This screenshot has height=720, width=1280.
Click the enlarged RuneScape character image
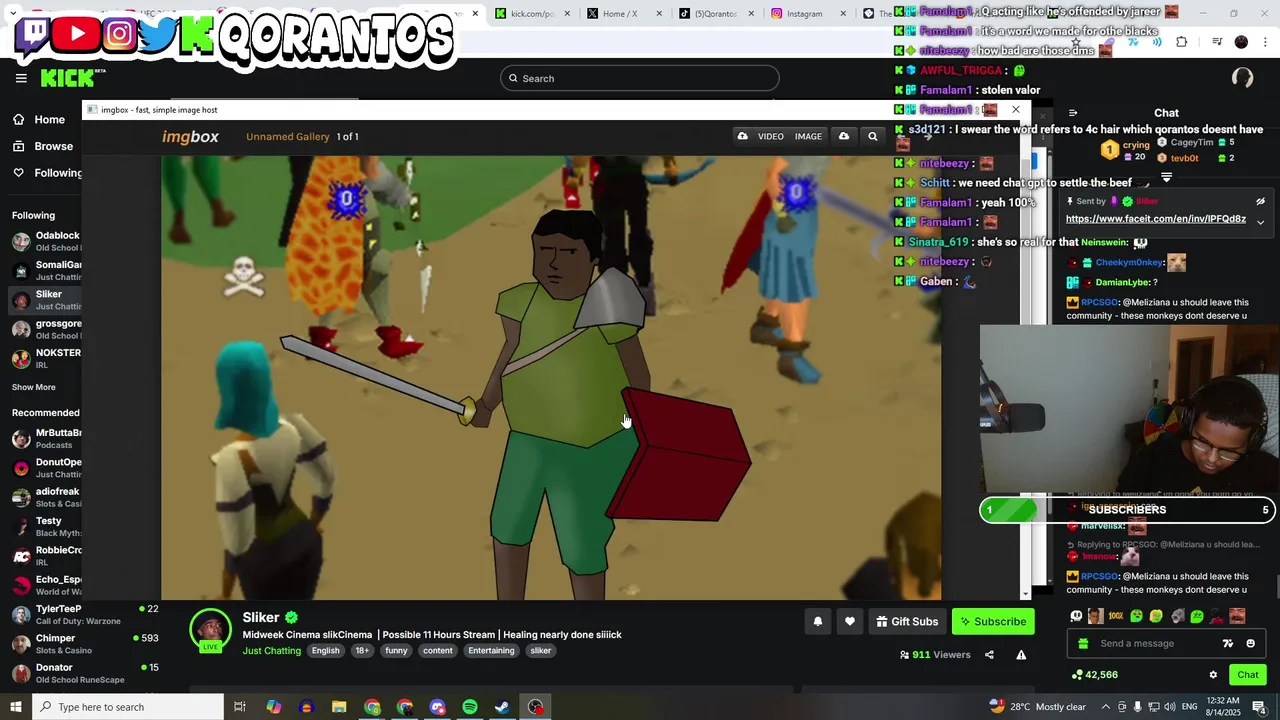point(550,377)
